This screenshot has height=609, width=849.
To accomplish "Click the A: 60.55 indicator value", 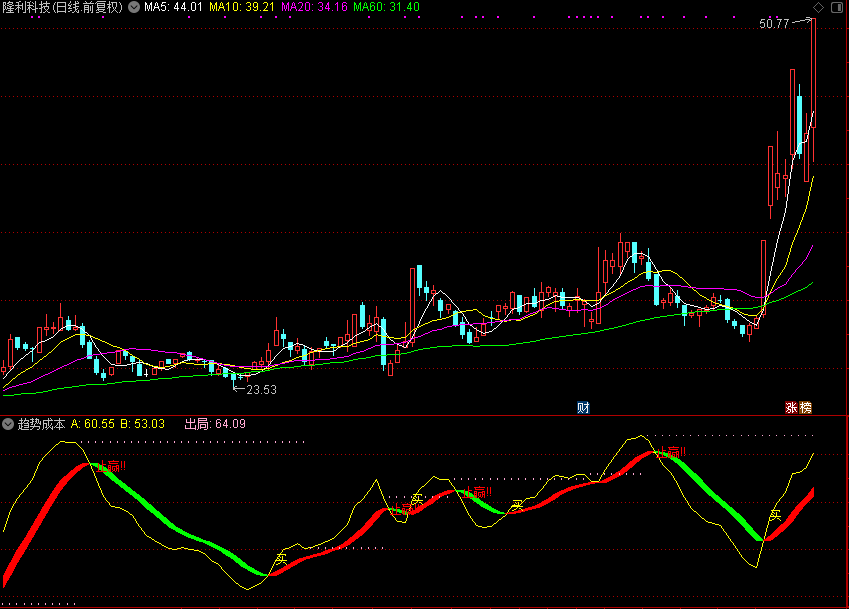I will [93, 424].
